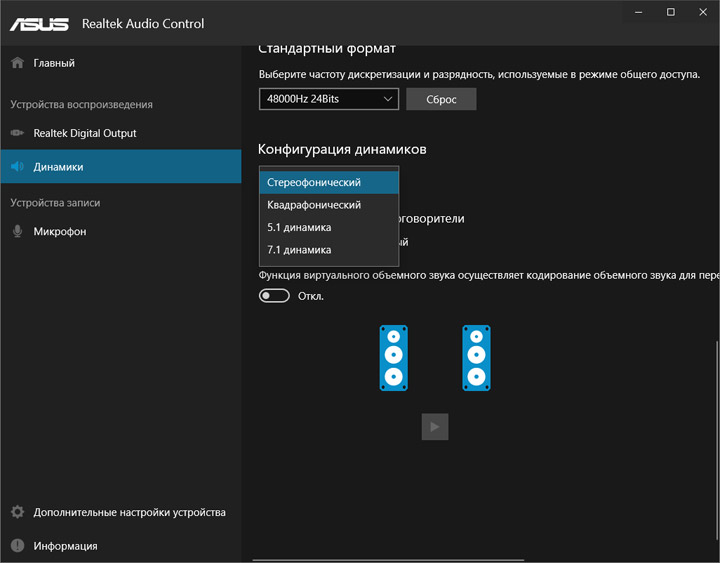This screenshot has height=563, width=720.
Task: Select the 7.1 динамика option
Action: [x=328, y=250]
